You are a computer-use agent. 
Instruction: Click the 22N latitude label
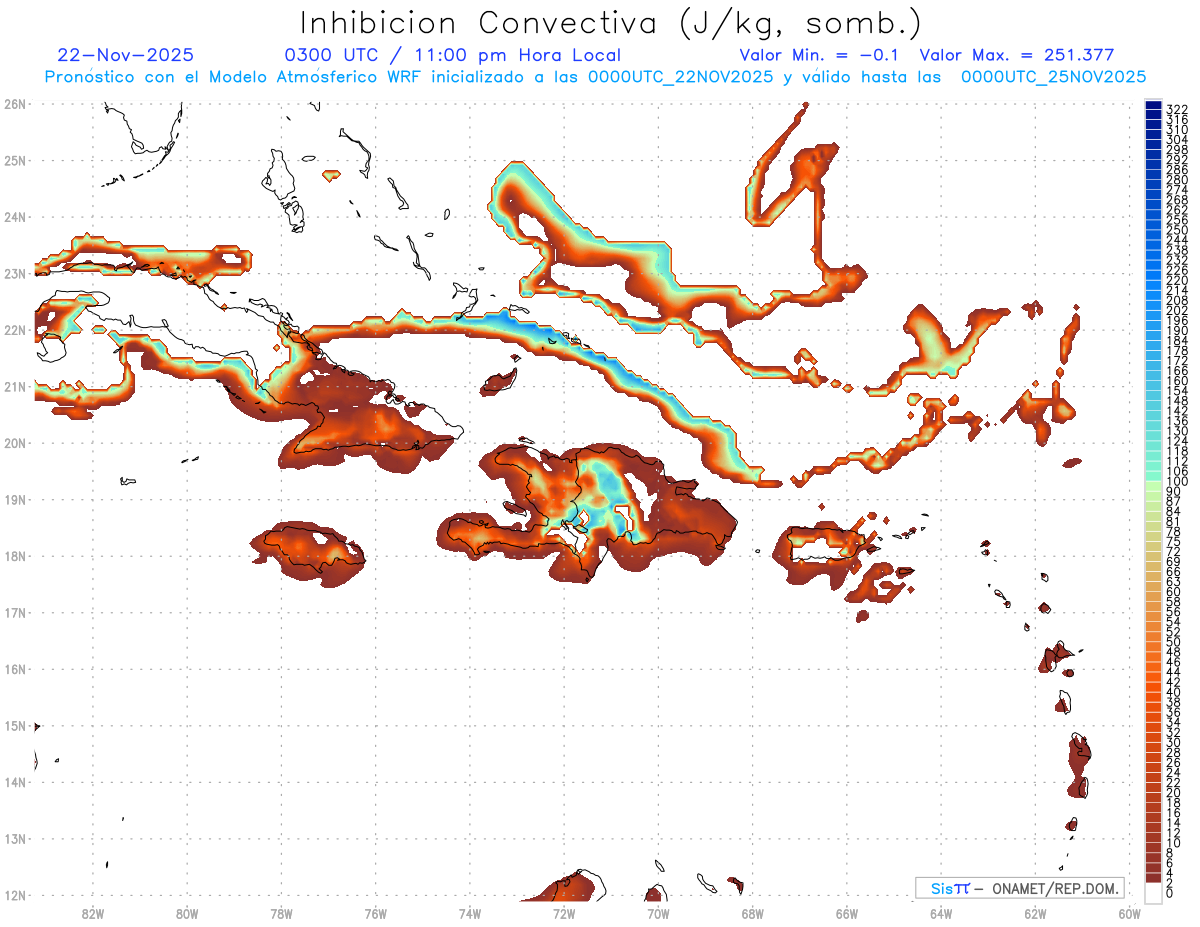click(14, 330)
